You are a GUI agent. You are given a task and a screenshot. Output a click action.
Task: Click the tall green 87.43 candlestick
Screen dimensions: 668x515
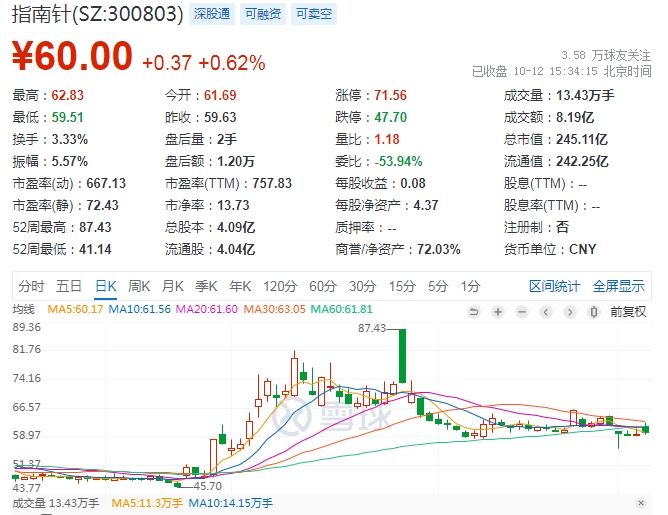point(403,356)
